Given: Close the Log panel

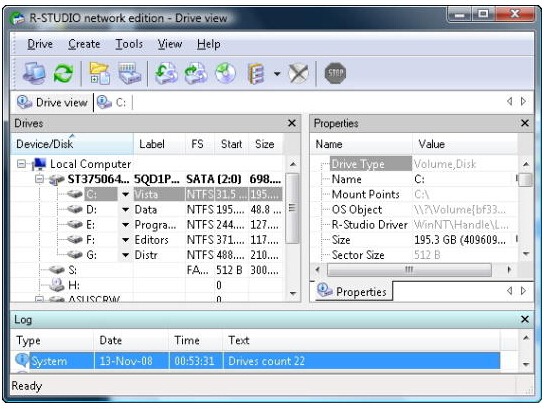Looking at the screenshot, I should [x=525, y=319].
